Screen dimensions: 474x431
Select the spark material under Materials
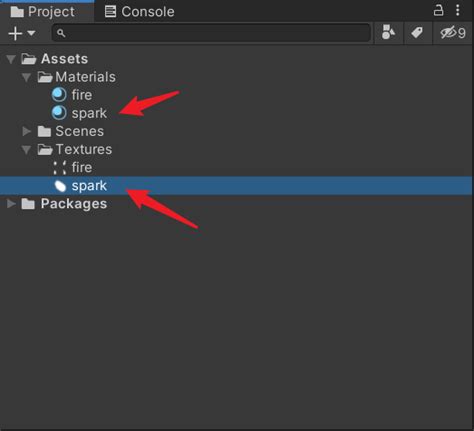pos(79,113)
